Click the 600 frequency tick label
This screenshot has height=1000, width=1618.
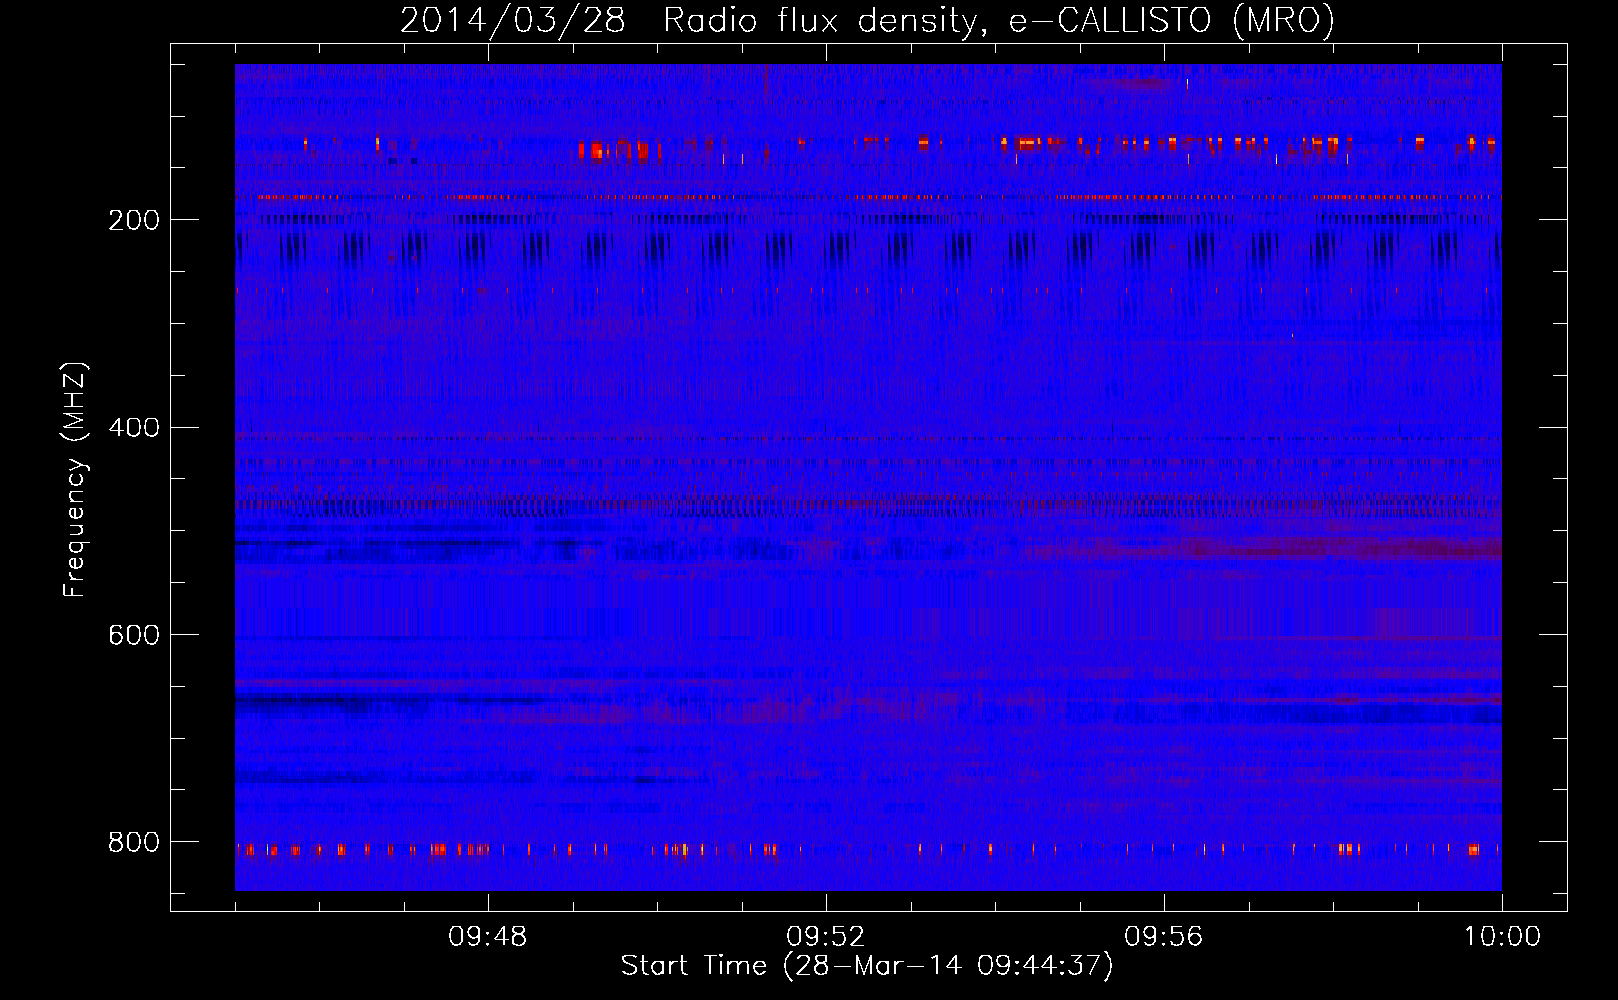pos(134,635)
